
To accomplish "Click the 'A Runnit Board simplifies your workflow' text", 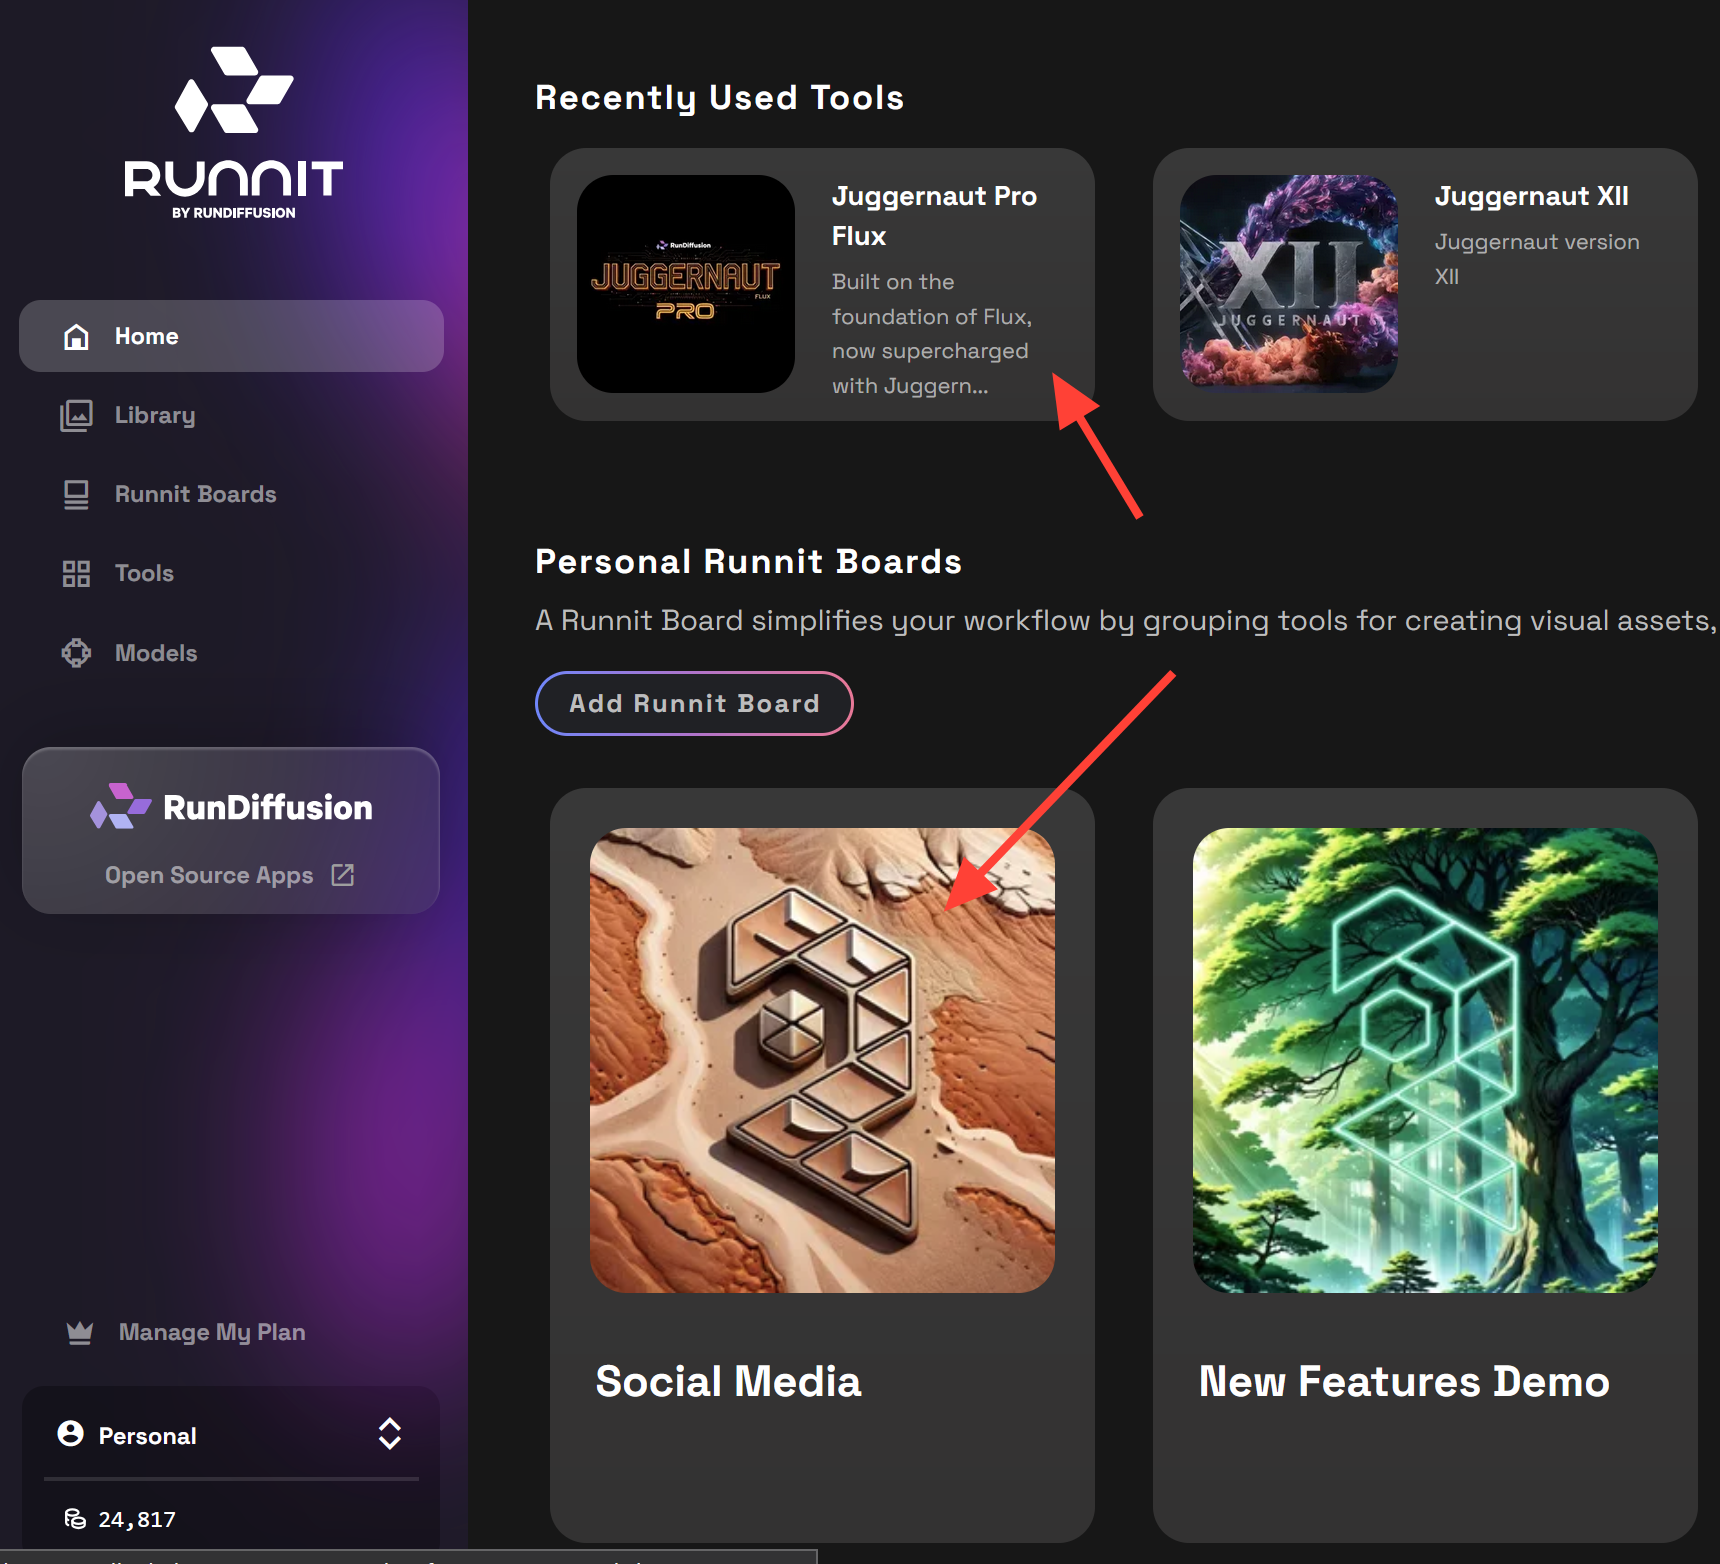I will pos(1127,620).
